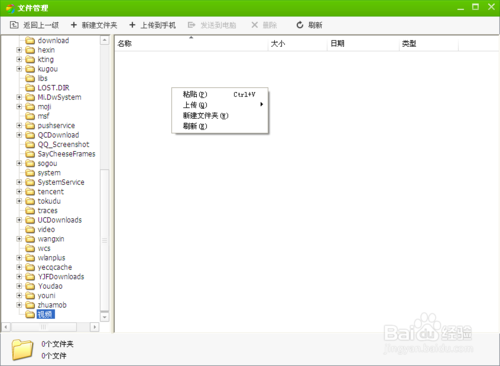Expand the sogou folder node
The image size is (500, 366).
[19, 163]
